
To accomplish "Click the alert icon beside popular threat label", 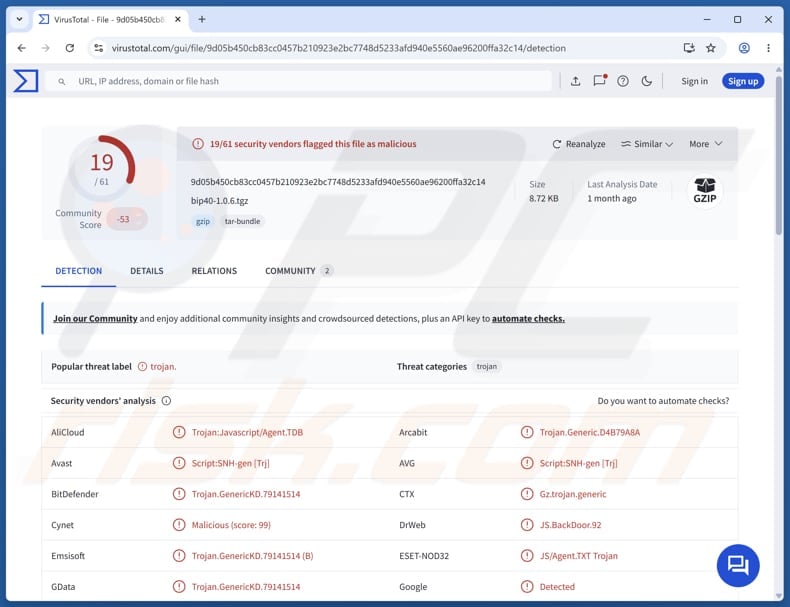I will pos(143,366).
